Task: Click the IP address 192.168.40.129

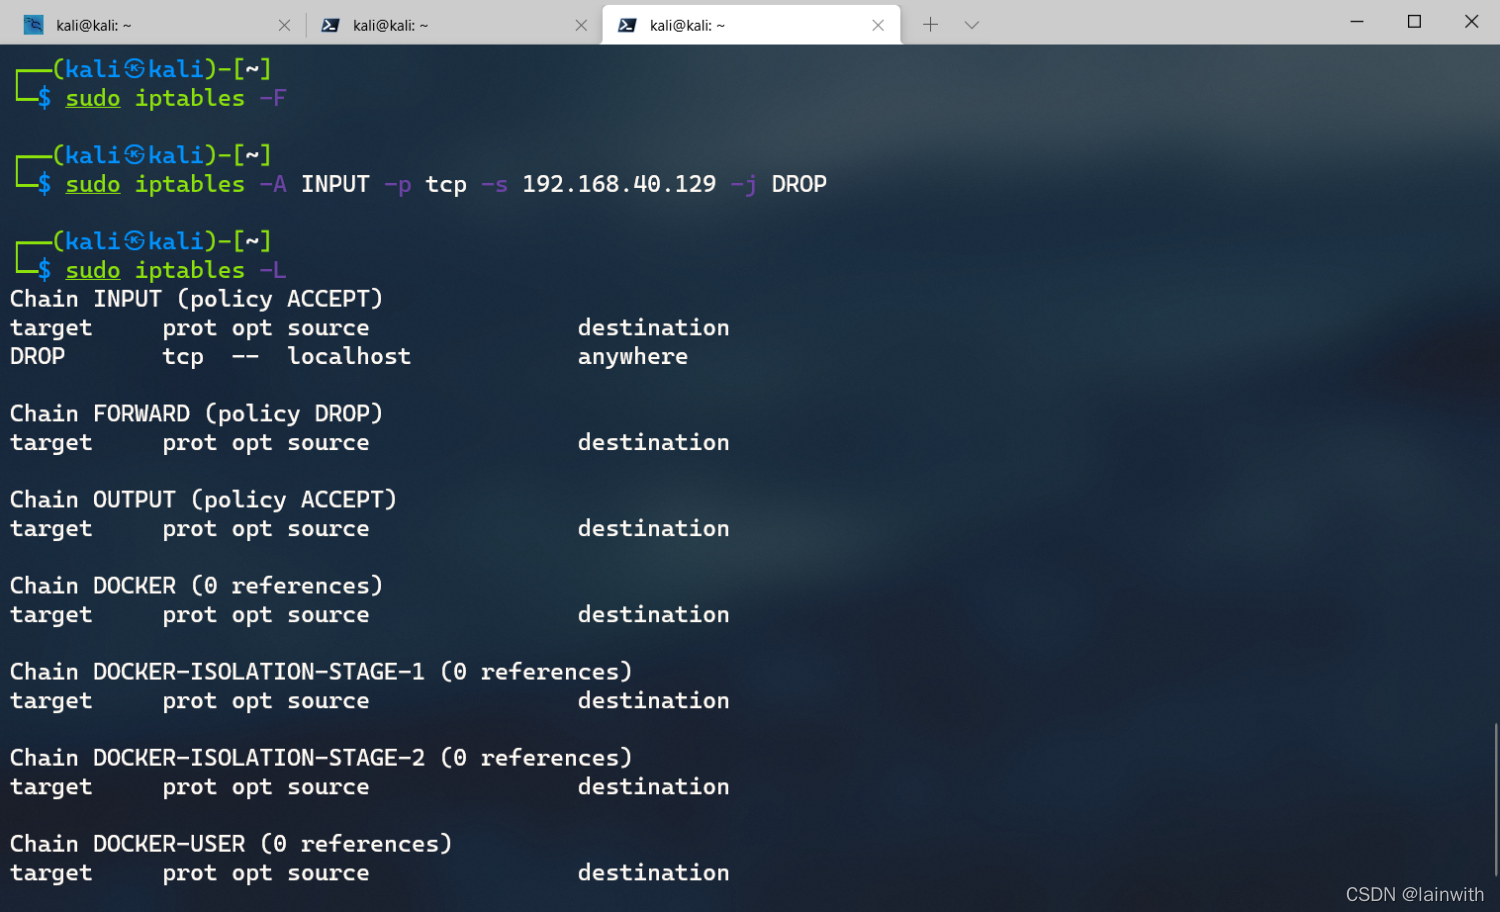Action: pyautogui.click(x=619, y=184)
